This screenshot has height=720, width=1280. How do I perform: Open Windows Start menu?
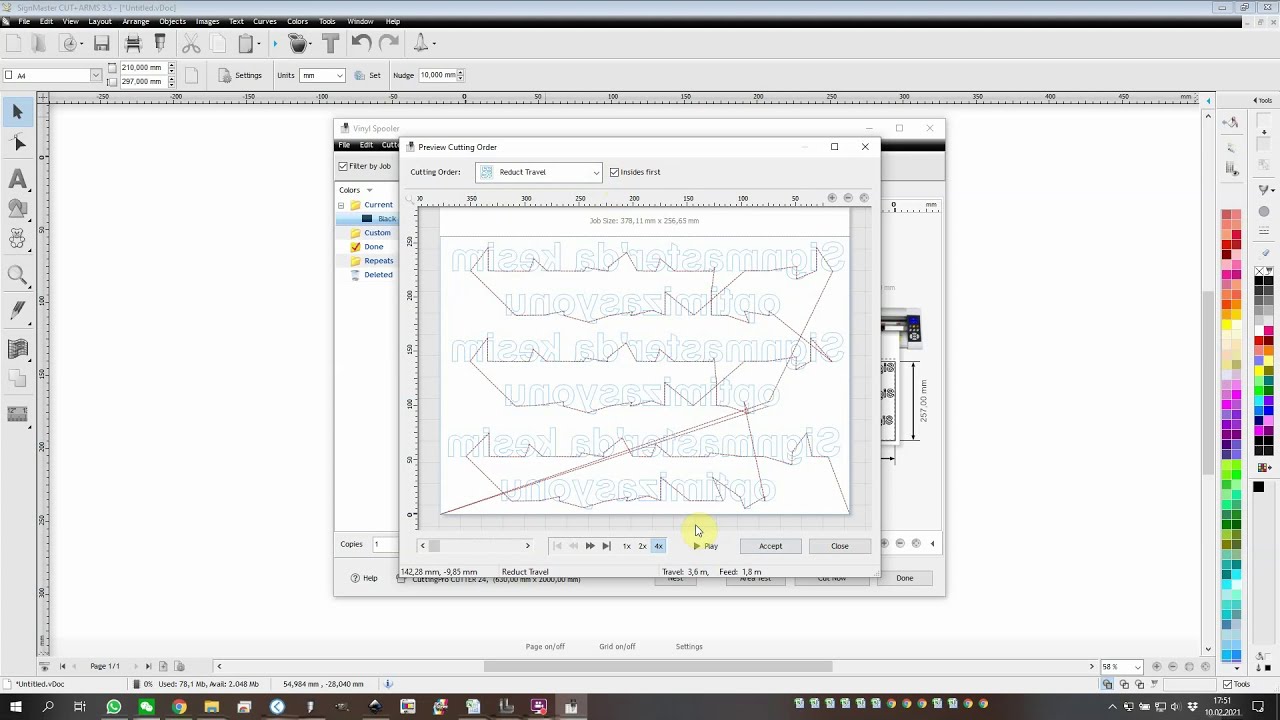pyautogui.click(x=15, y=707)
